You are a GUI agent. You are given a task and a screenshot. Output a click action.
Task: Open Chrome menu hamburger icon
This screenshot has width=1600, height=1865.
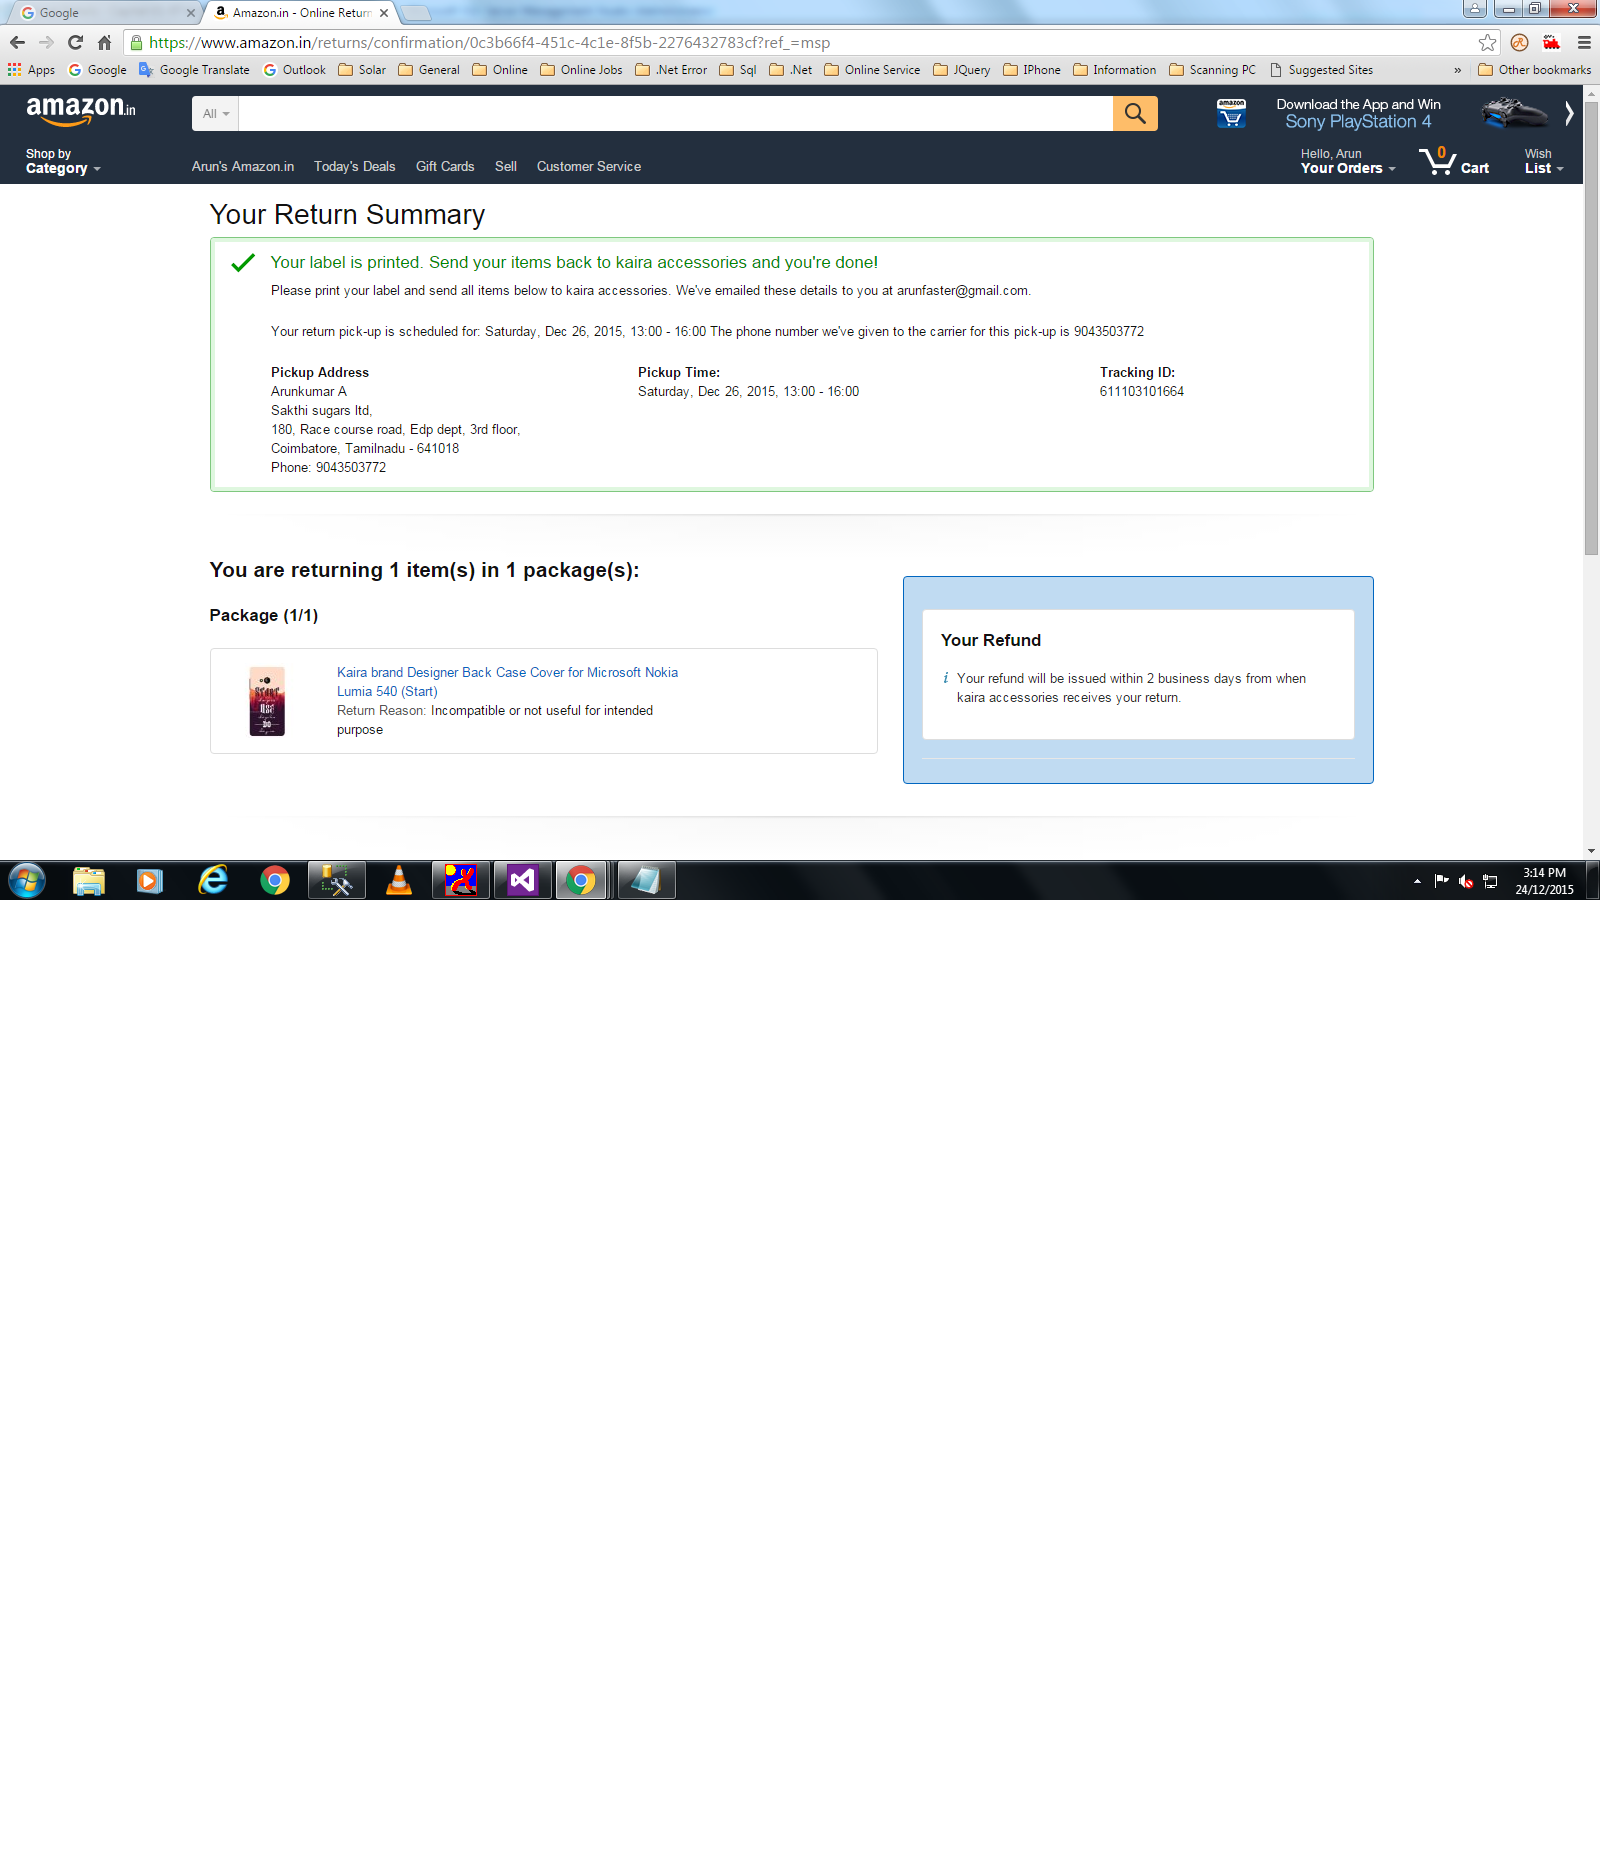(1584, 43)
